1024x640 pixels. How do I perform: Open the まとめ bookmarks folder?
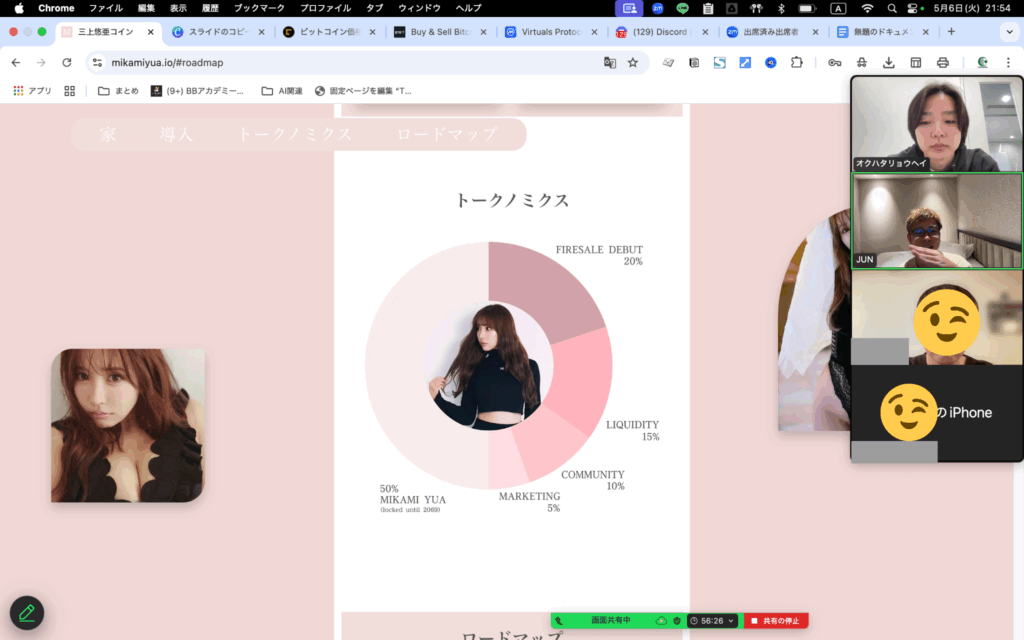pyautogui.click(x=118, y=91)
